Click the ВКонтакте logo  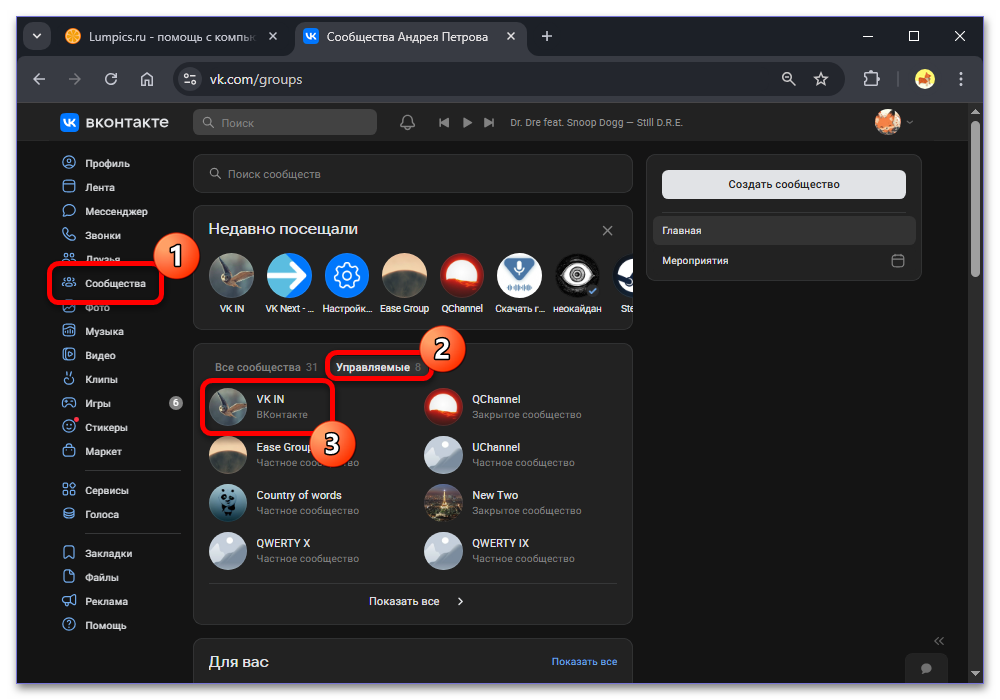115,122
